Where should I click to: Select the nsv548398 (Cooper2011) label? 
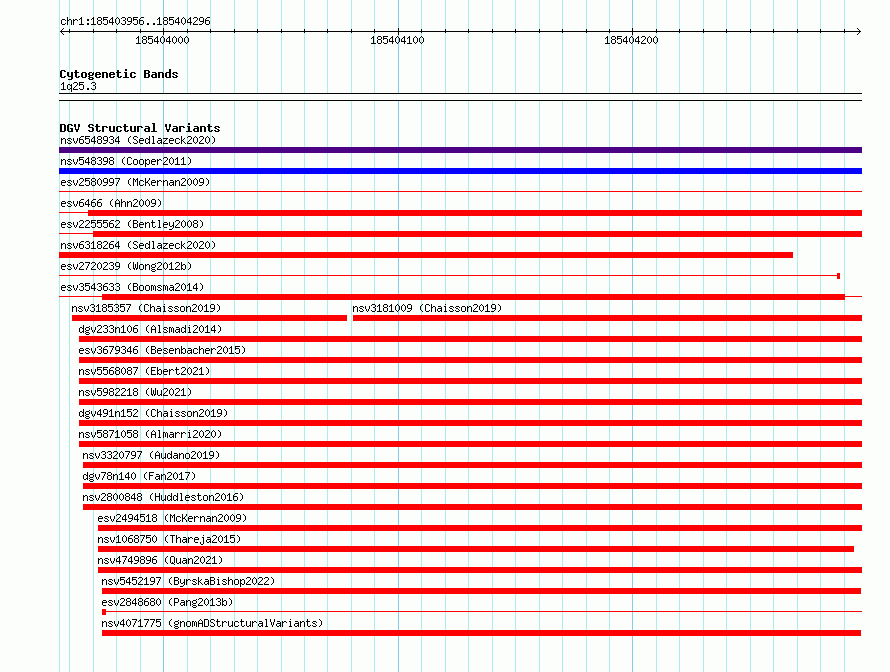[x=126, y=161]
